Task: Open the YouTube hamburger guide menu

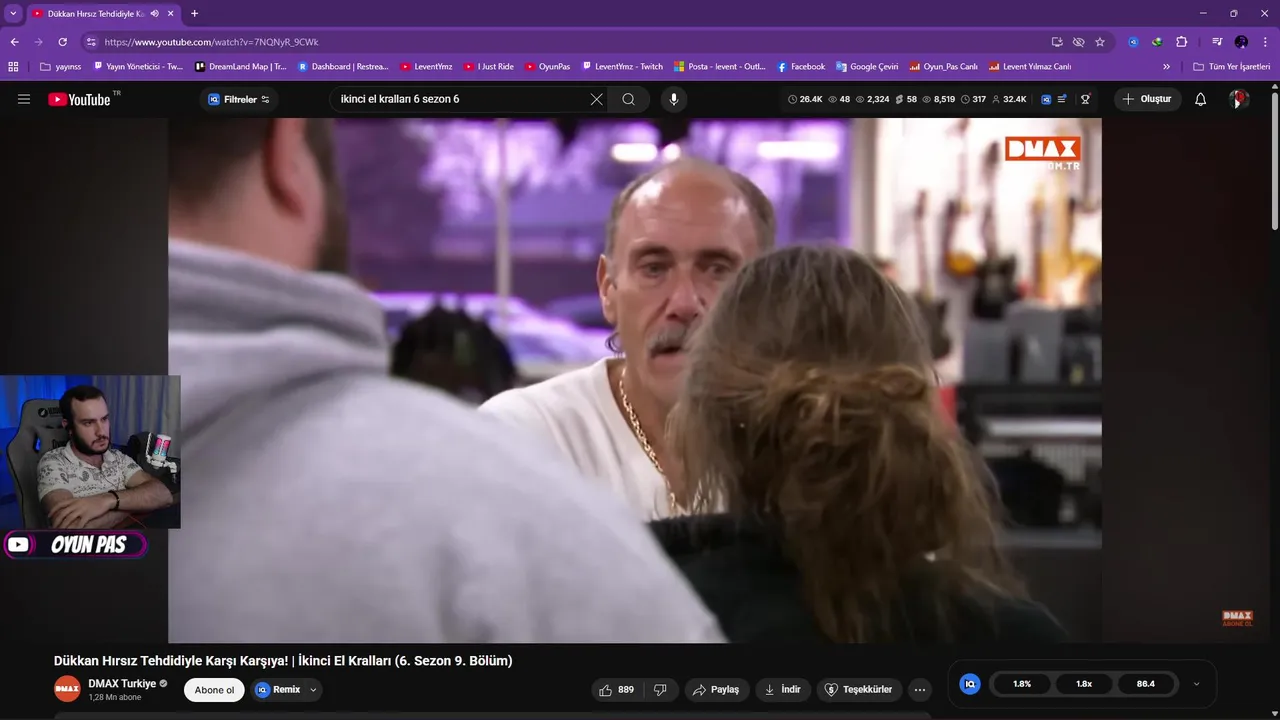Action: [24, 99]
